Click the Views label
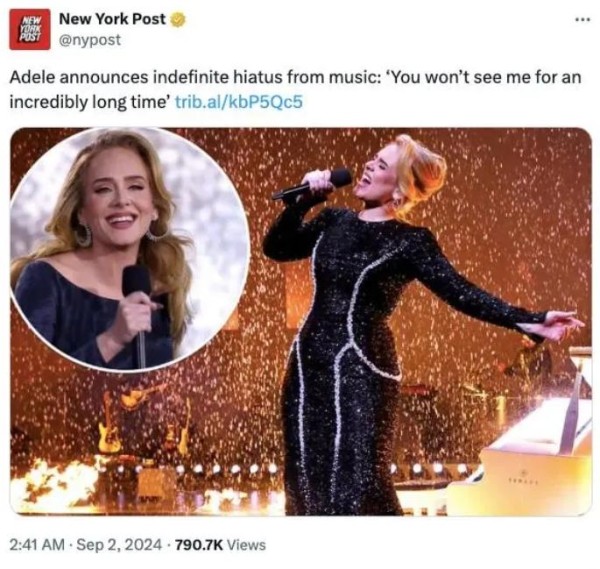 246,545
